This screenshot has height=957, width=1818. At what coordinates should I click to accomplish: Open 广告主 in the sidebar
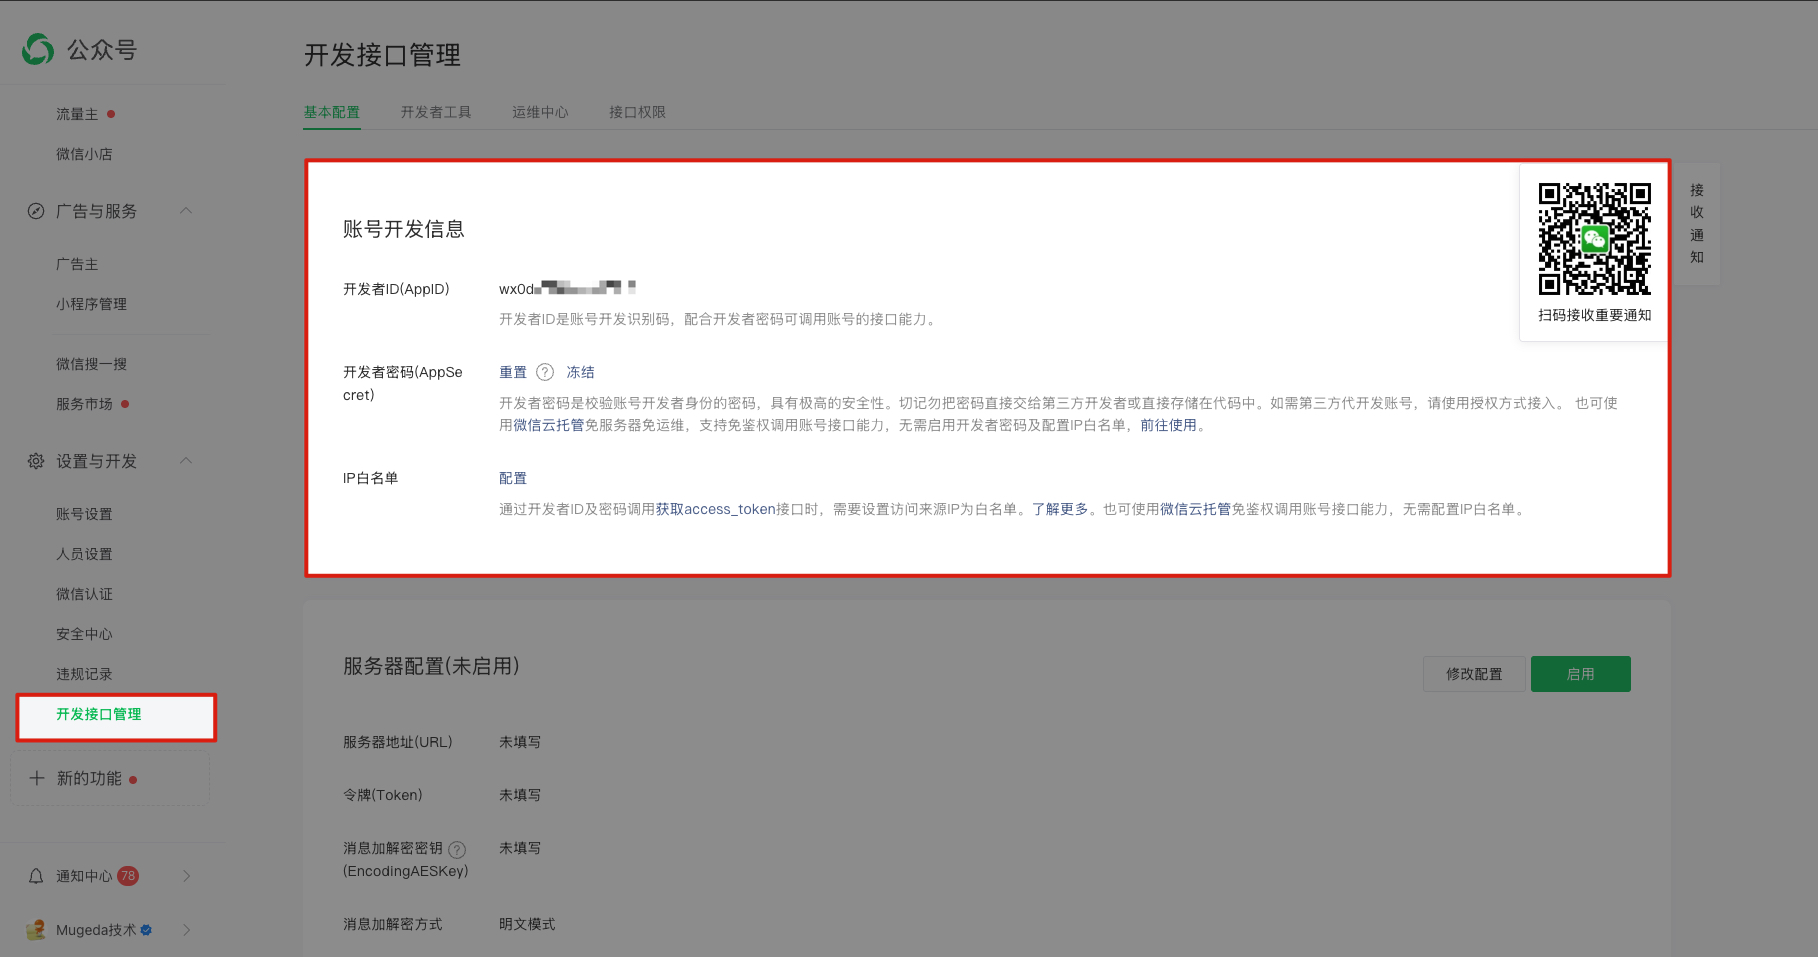point(77,264)
